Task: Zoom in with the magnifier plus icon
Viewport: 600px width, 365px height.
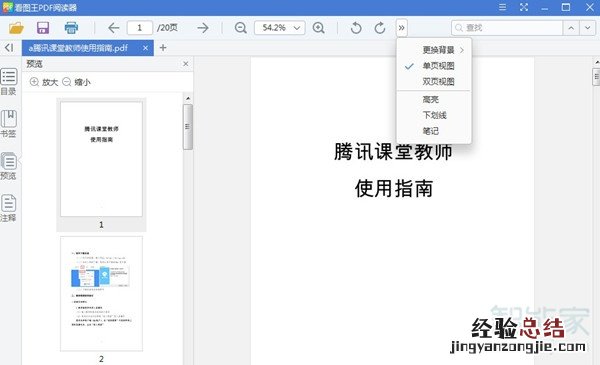Action: pyautogui.click(x=319, y=28)
